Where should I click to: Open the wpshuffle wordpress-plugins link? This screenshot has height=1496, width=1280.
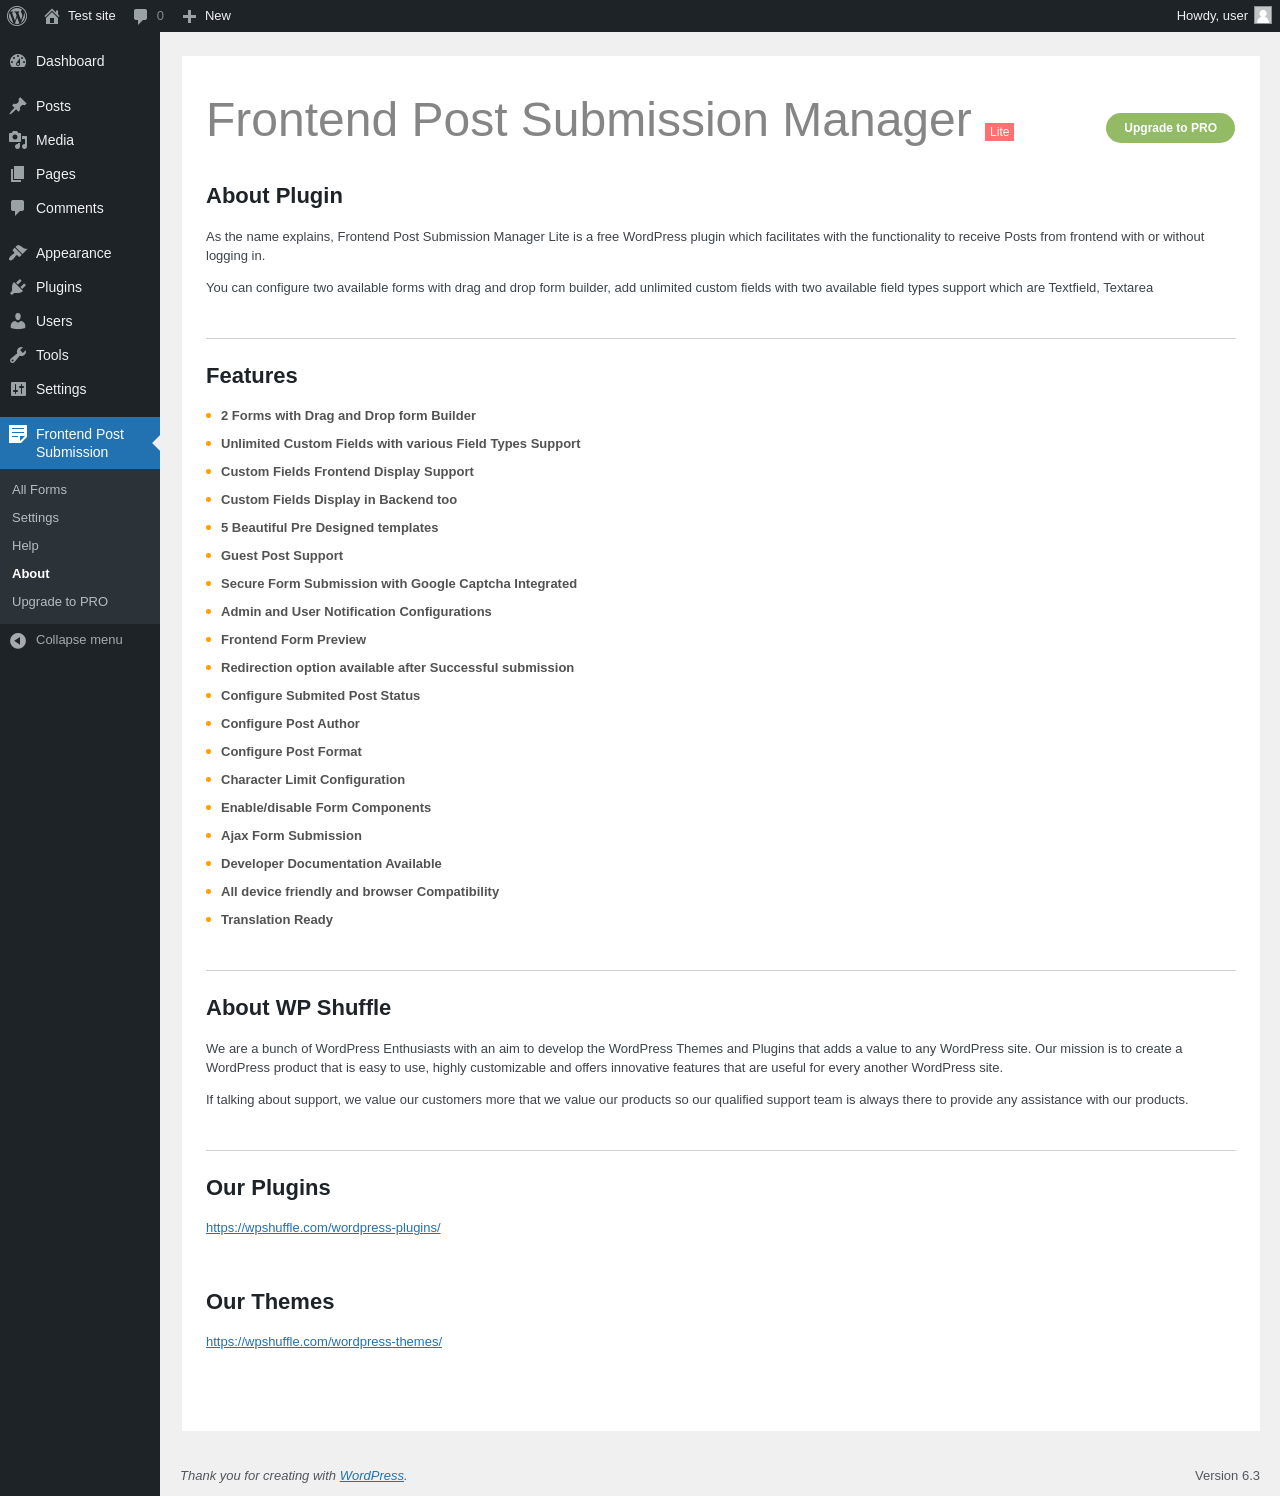pos(323,1228)
